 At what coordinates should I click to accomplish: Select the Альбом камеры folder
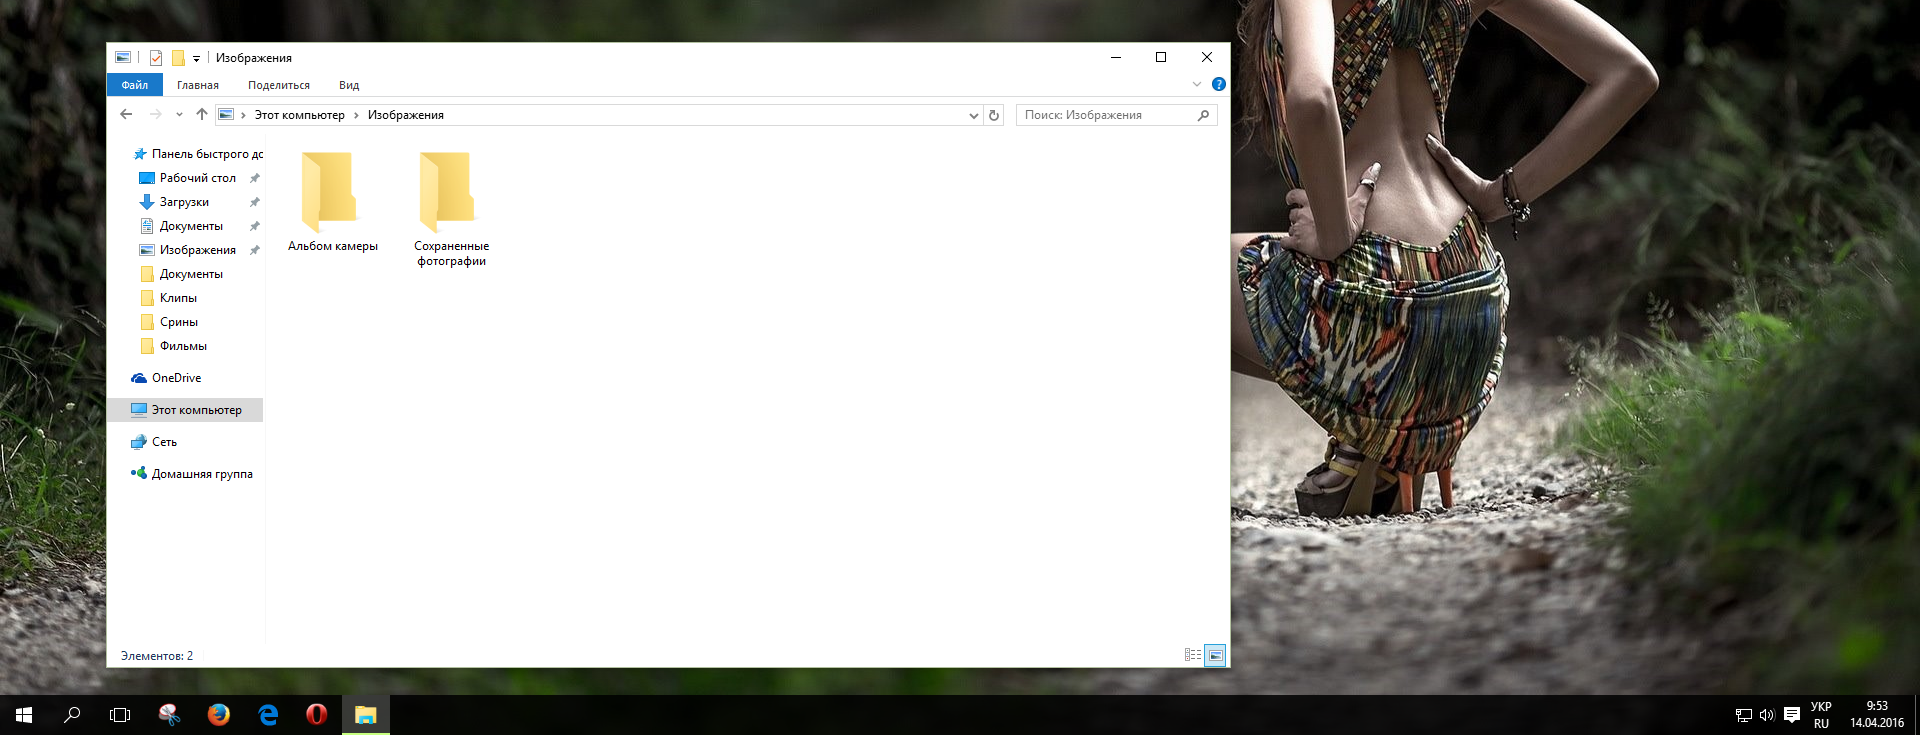(332, 202)
